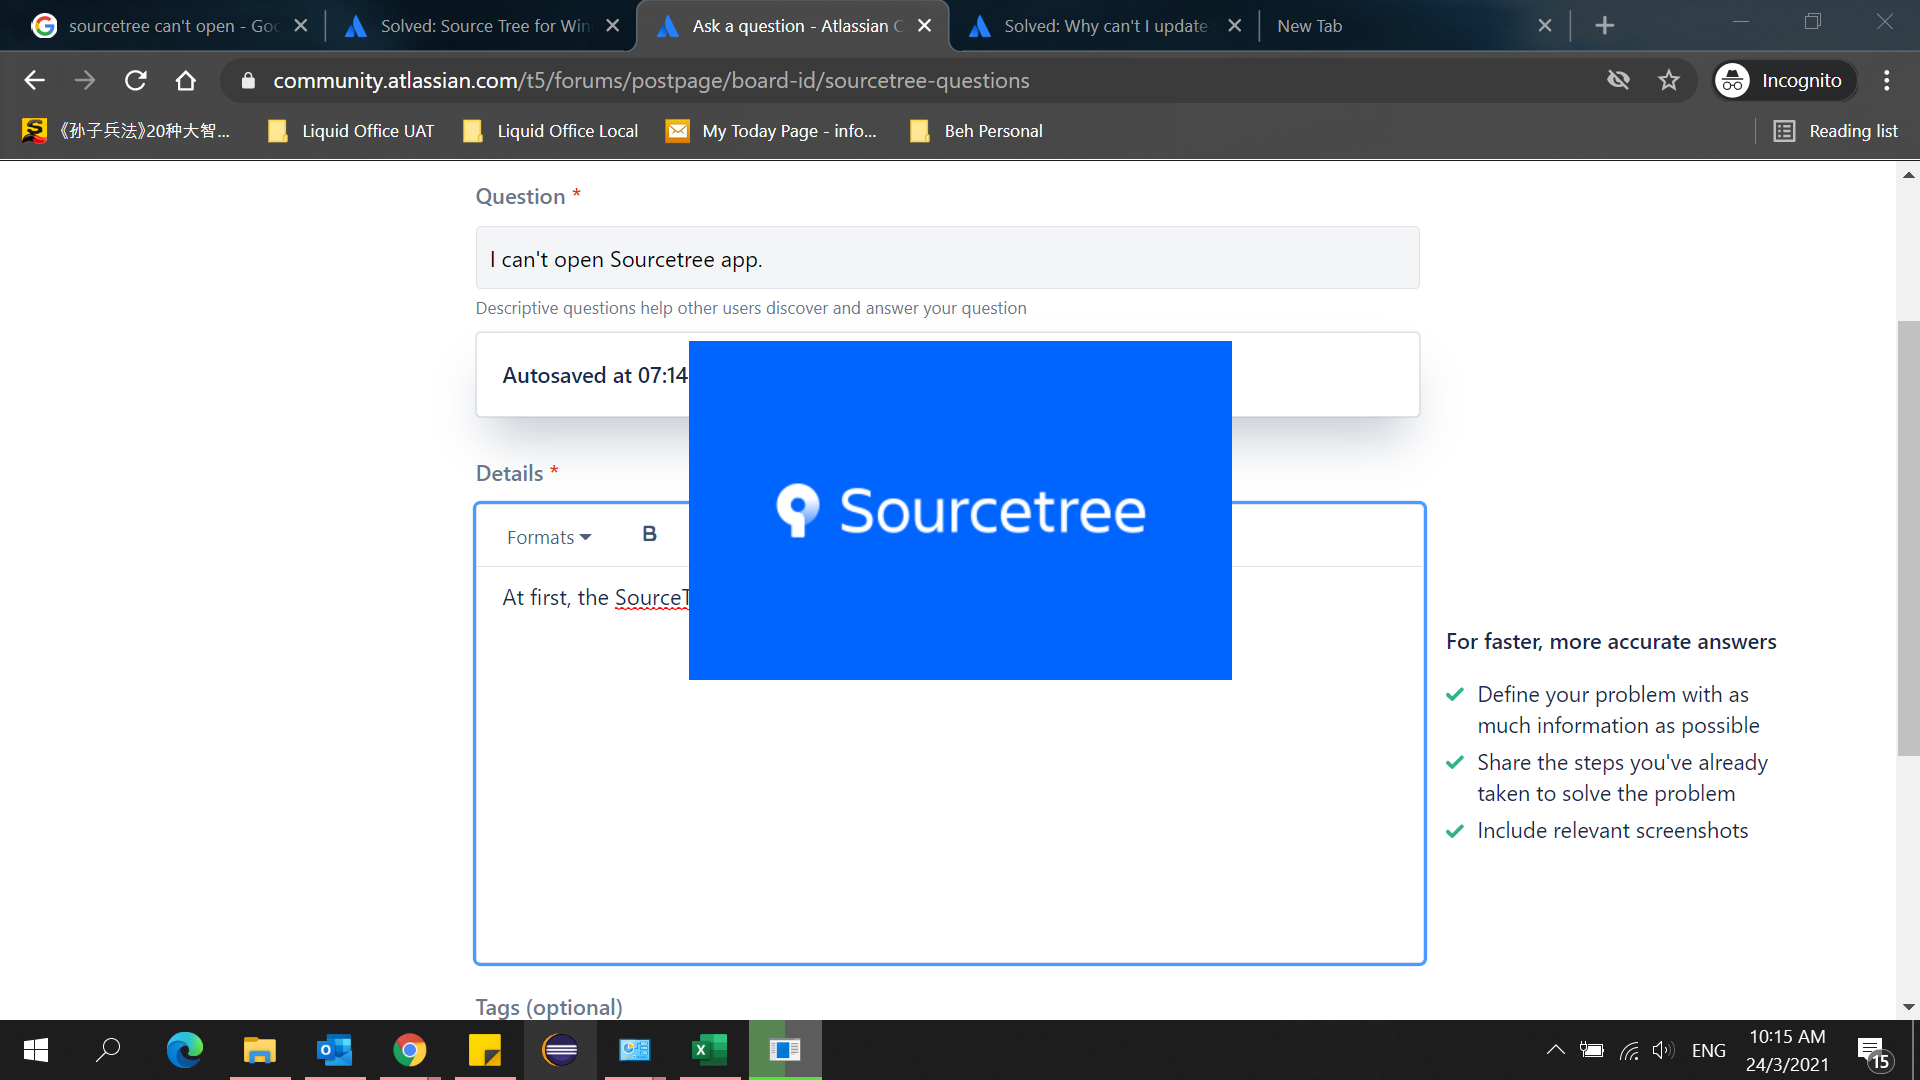Click in the address bar URL
This screenshot has height=1080, width=1920.
coord(651,80)
